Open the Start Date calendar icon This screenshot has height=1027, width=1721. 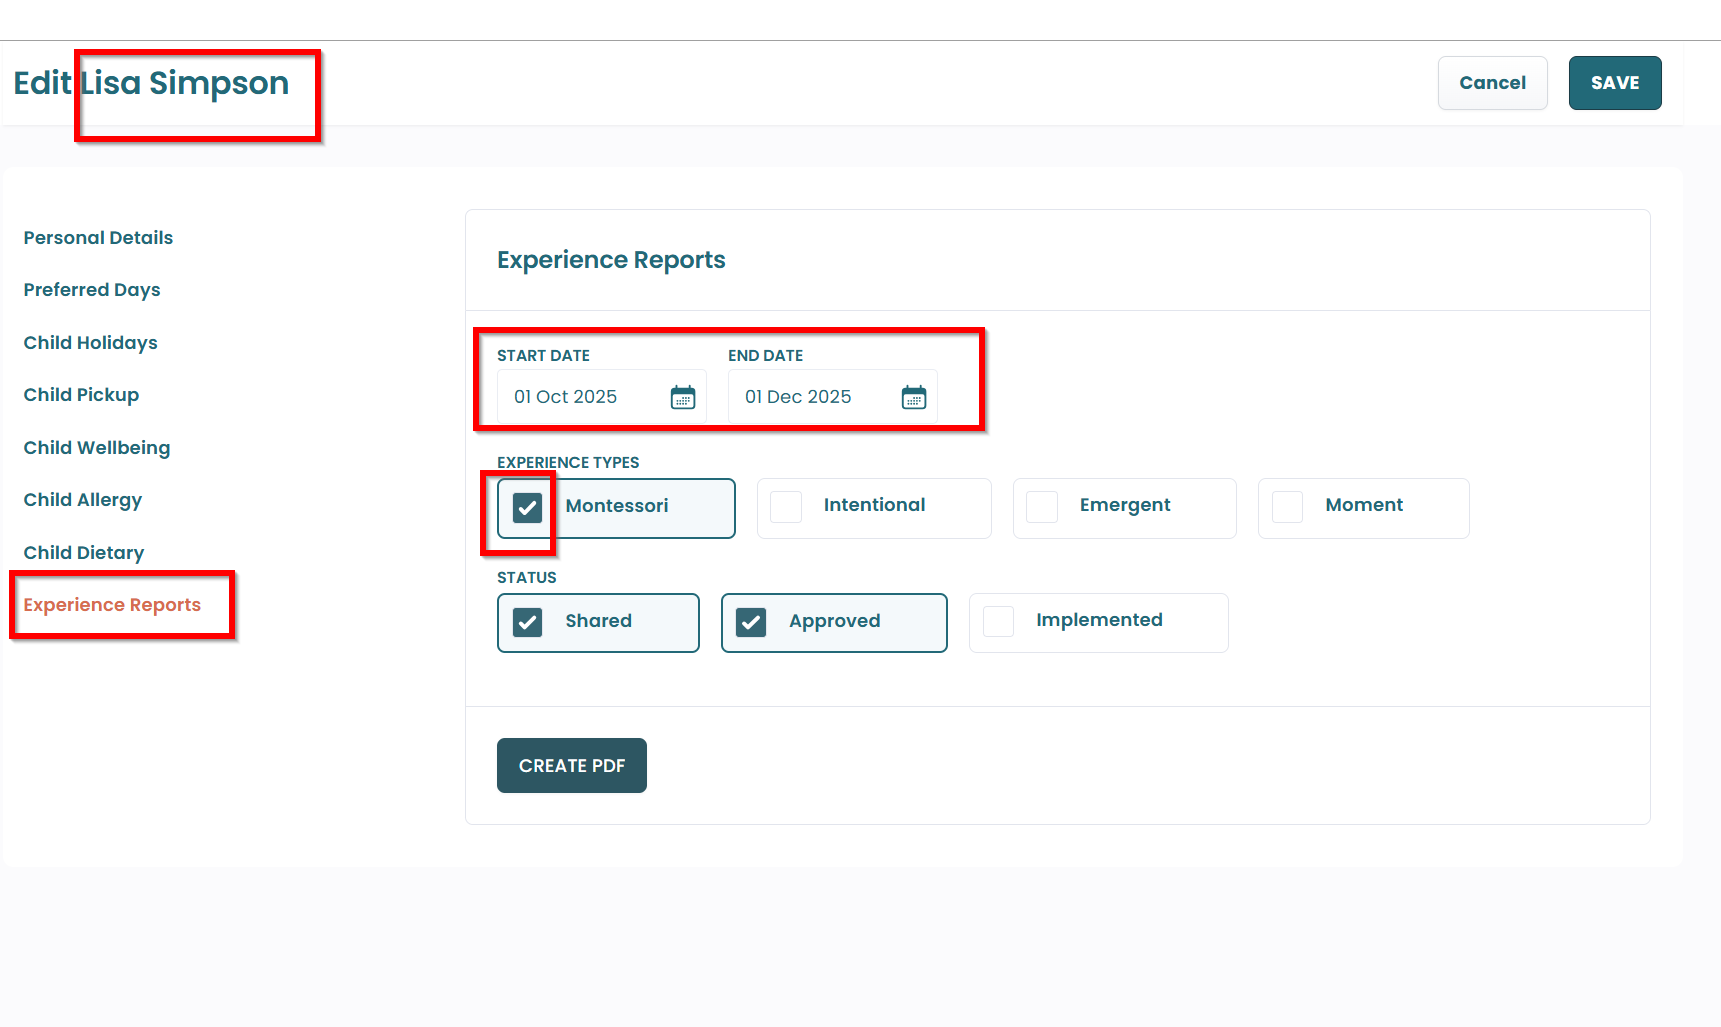click(x=683, y=397)
